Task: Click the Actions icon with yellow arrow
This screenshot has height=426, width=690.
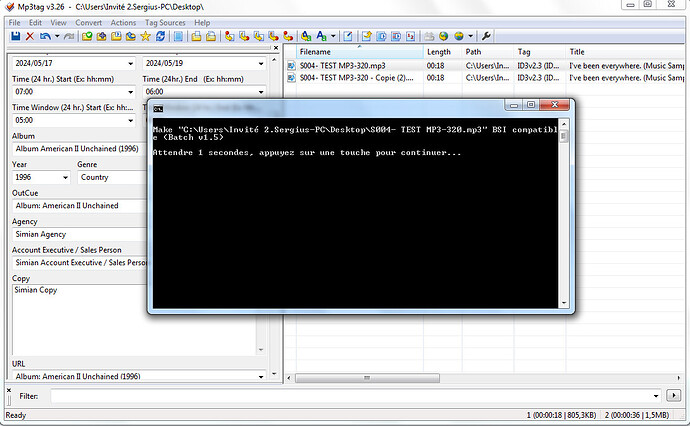Action: pyautogui.click(x=306, y=36)
